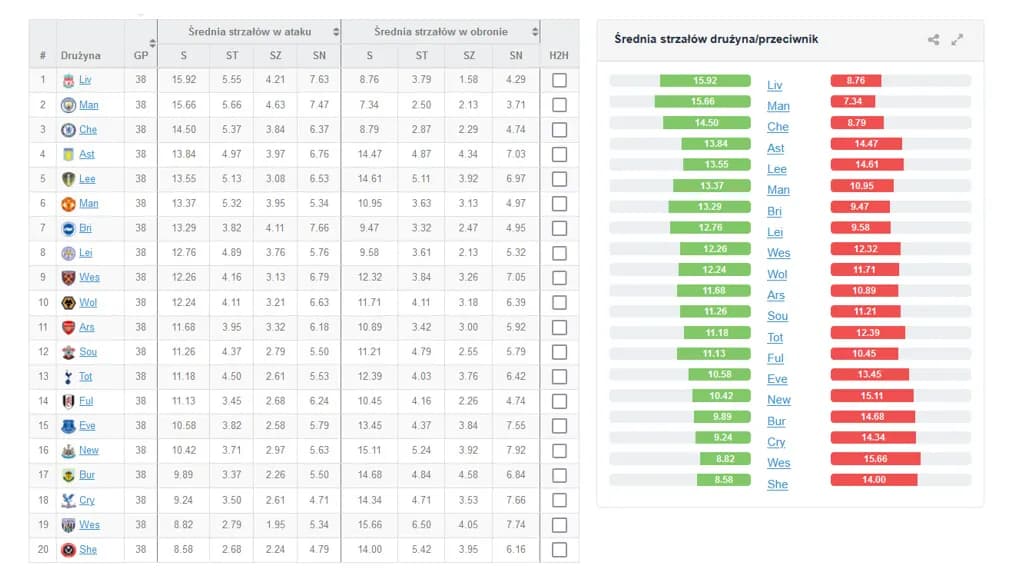This screenshot has height=572, width=1017.
Task: Click the H2H column header
Action: (559, 56)
